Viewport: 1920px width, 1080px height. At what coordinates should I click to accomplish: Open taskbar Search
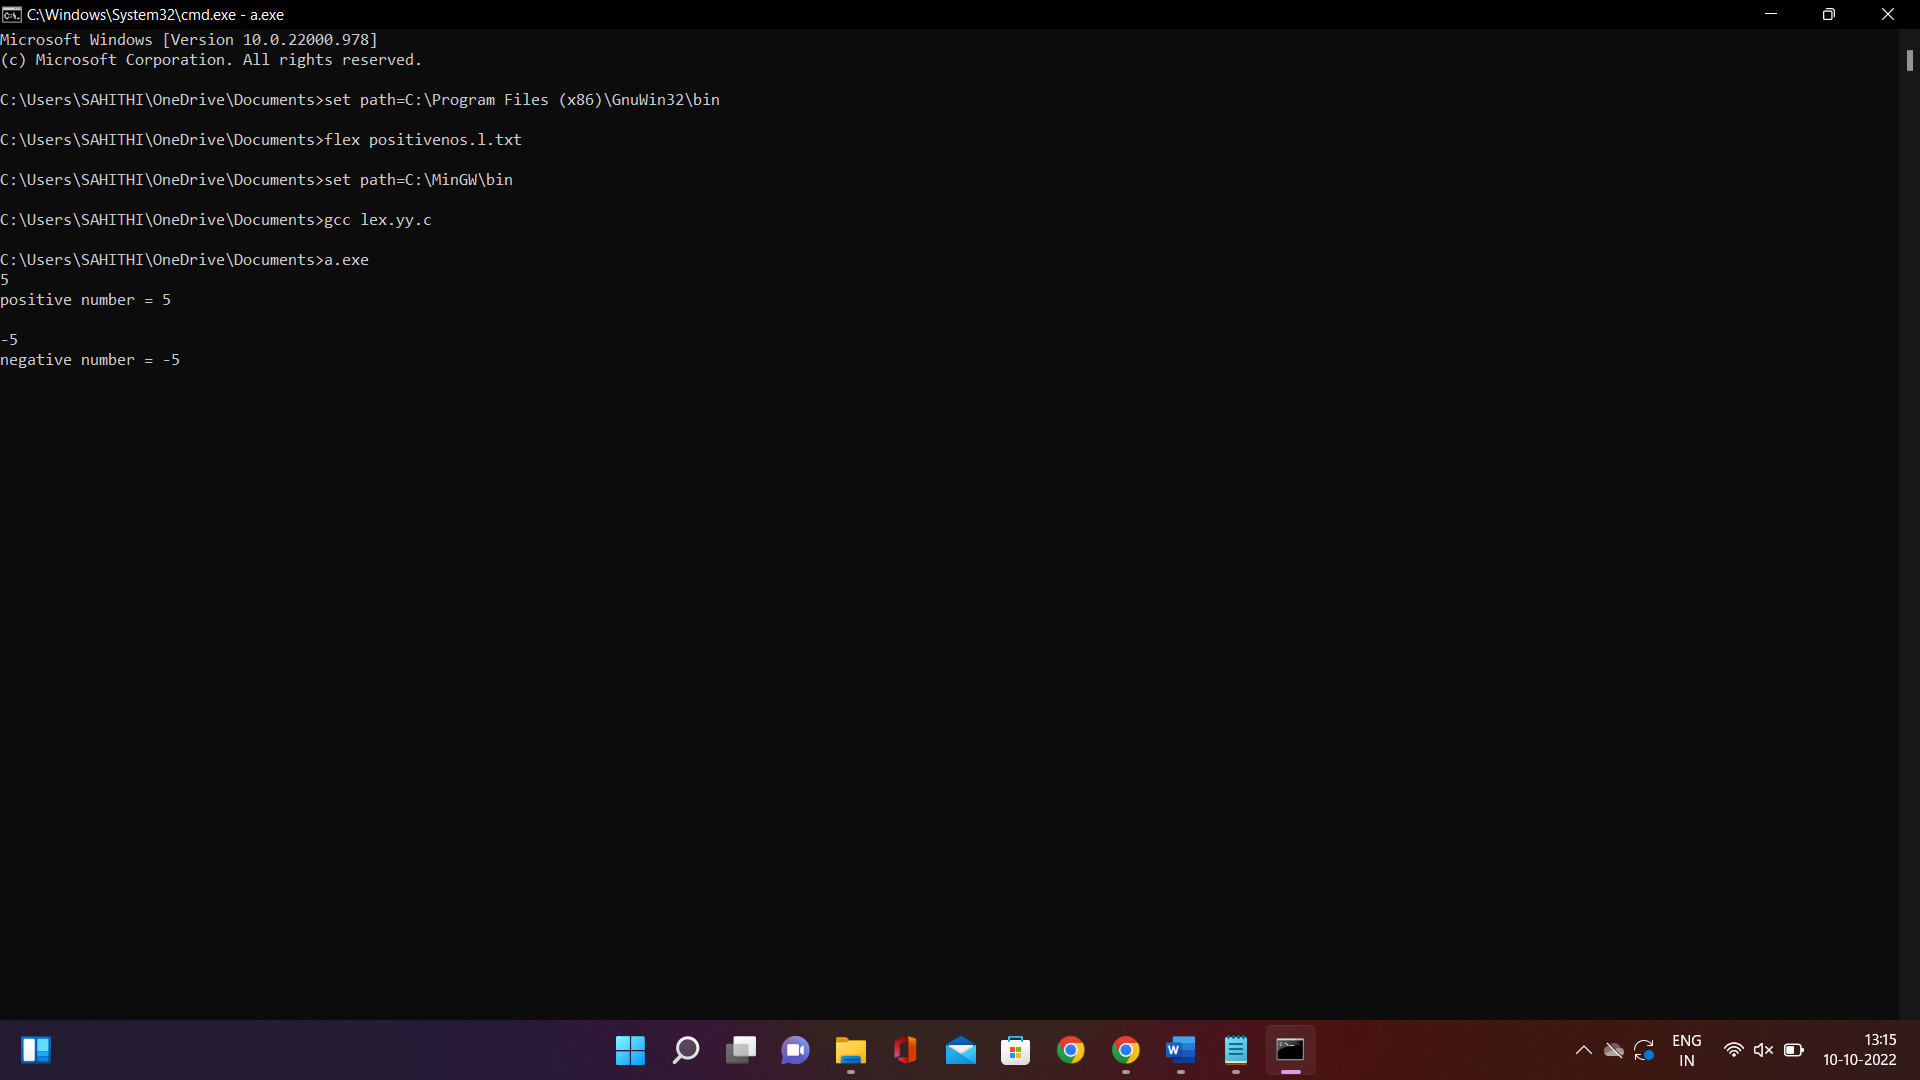(x=686, y=1050)
